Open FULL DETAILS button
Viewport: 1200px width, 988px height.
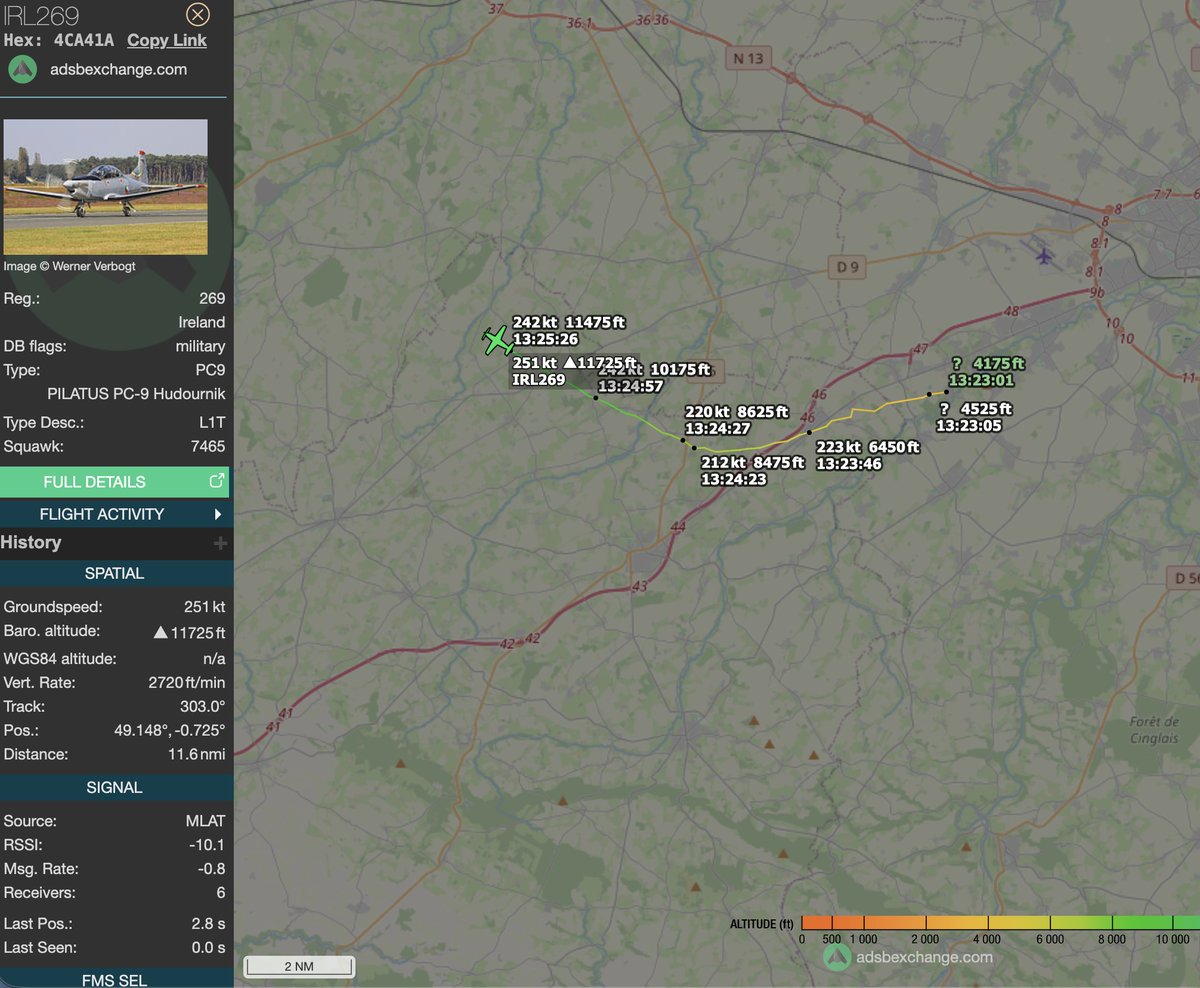click(114, 482)
